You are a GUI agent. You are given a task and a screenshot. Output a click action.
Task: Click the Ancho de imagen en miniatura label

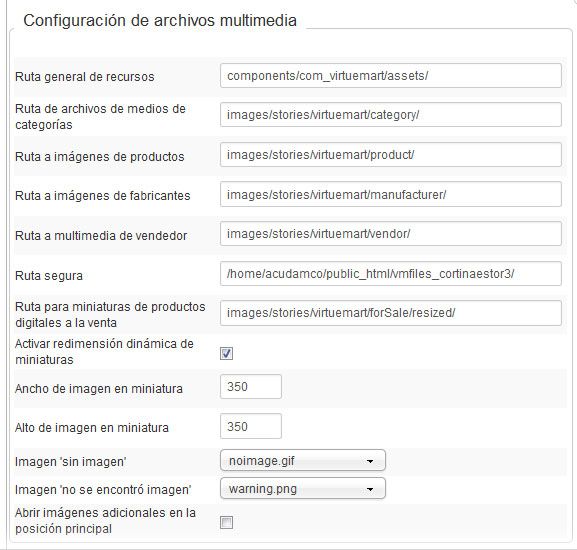coord(99,389)
